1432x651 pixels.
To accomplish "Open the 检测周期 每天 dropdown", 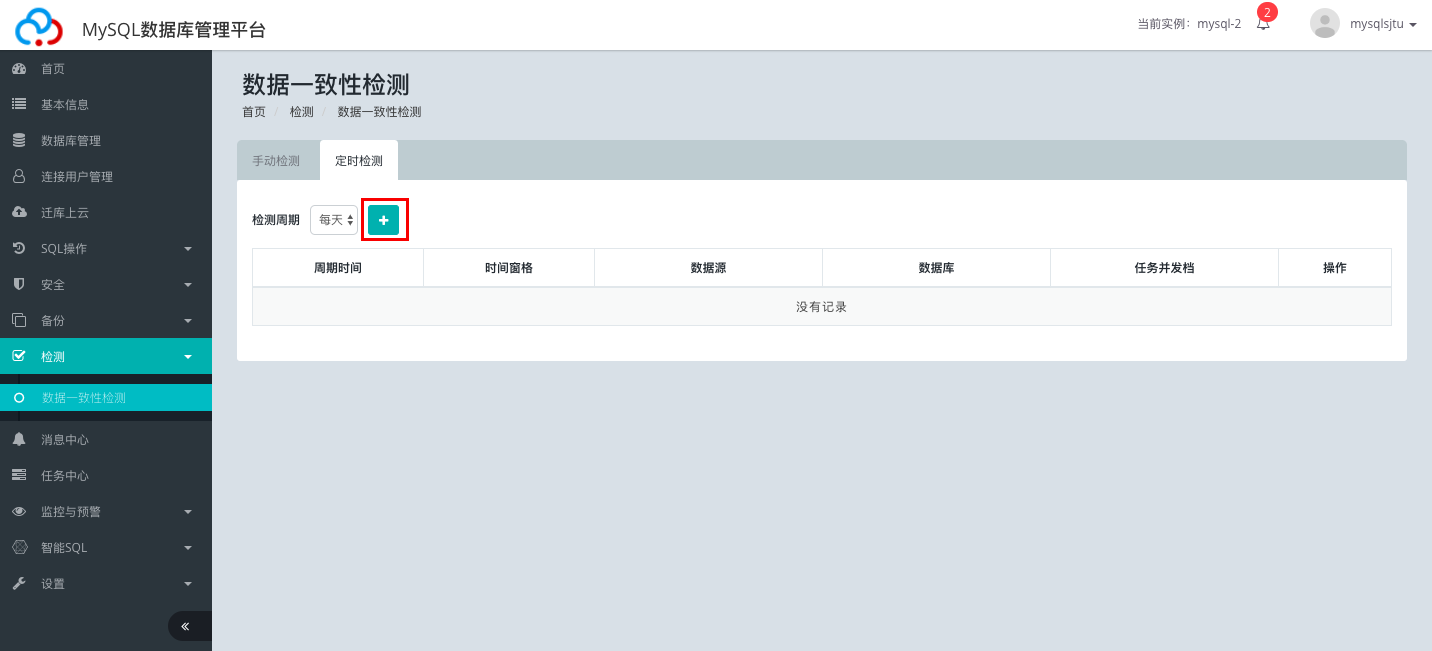I will click(x=334, y=220).
